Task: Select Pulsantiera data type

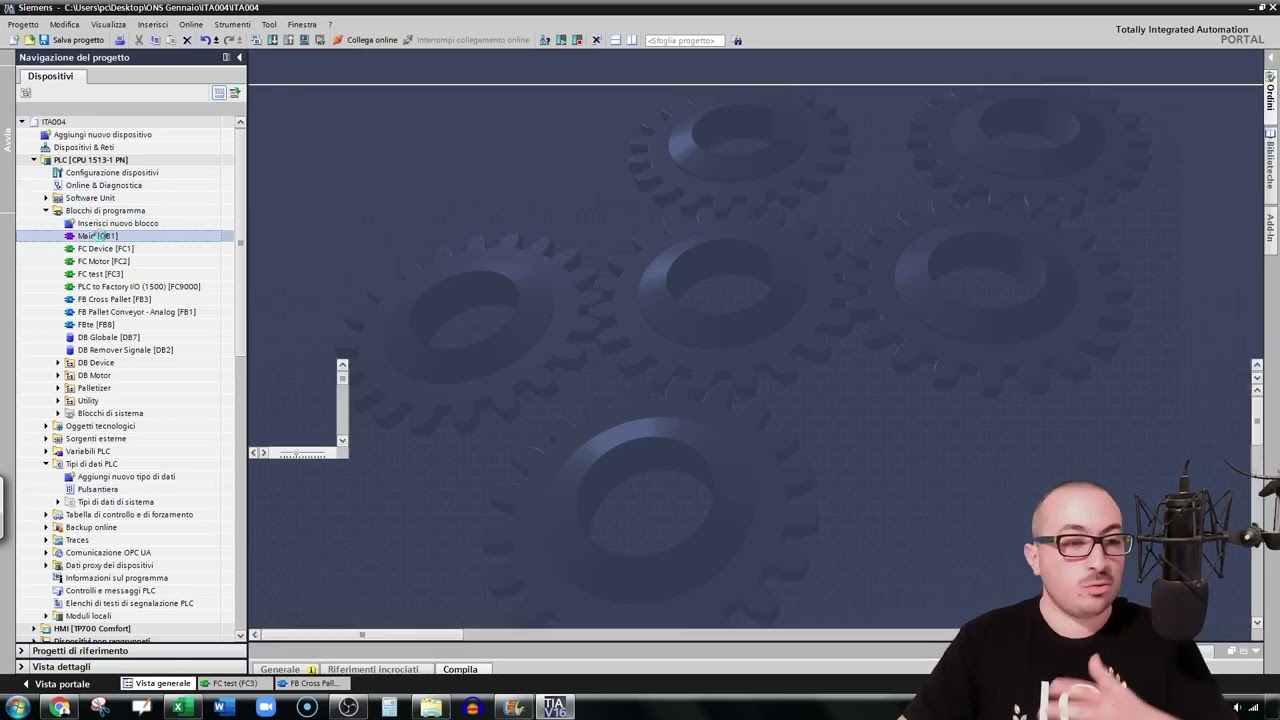Action: [x=97, y=489]
